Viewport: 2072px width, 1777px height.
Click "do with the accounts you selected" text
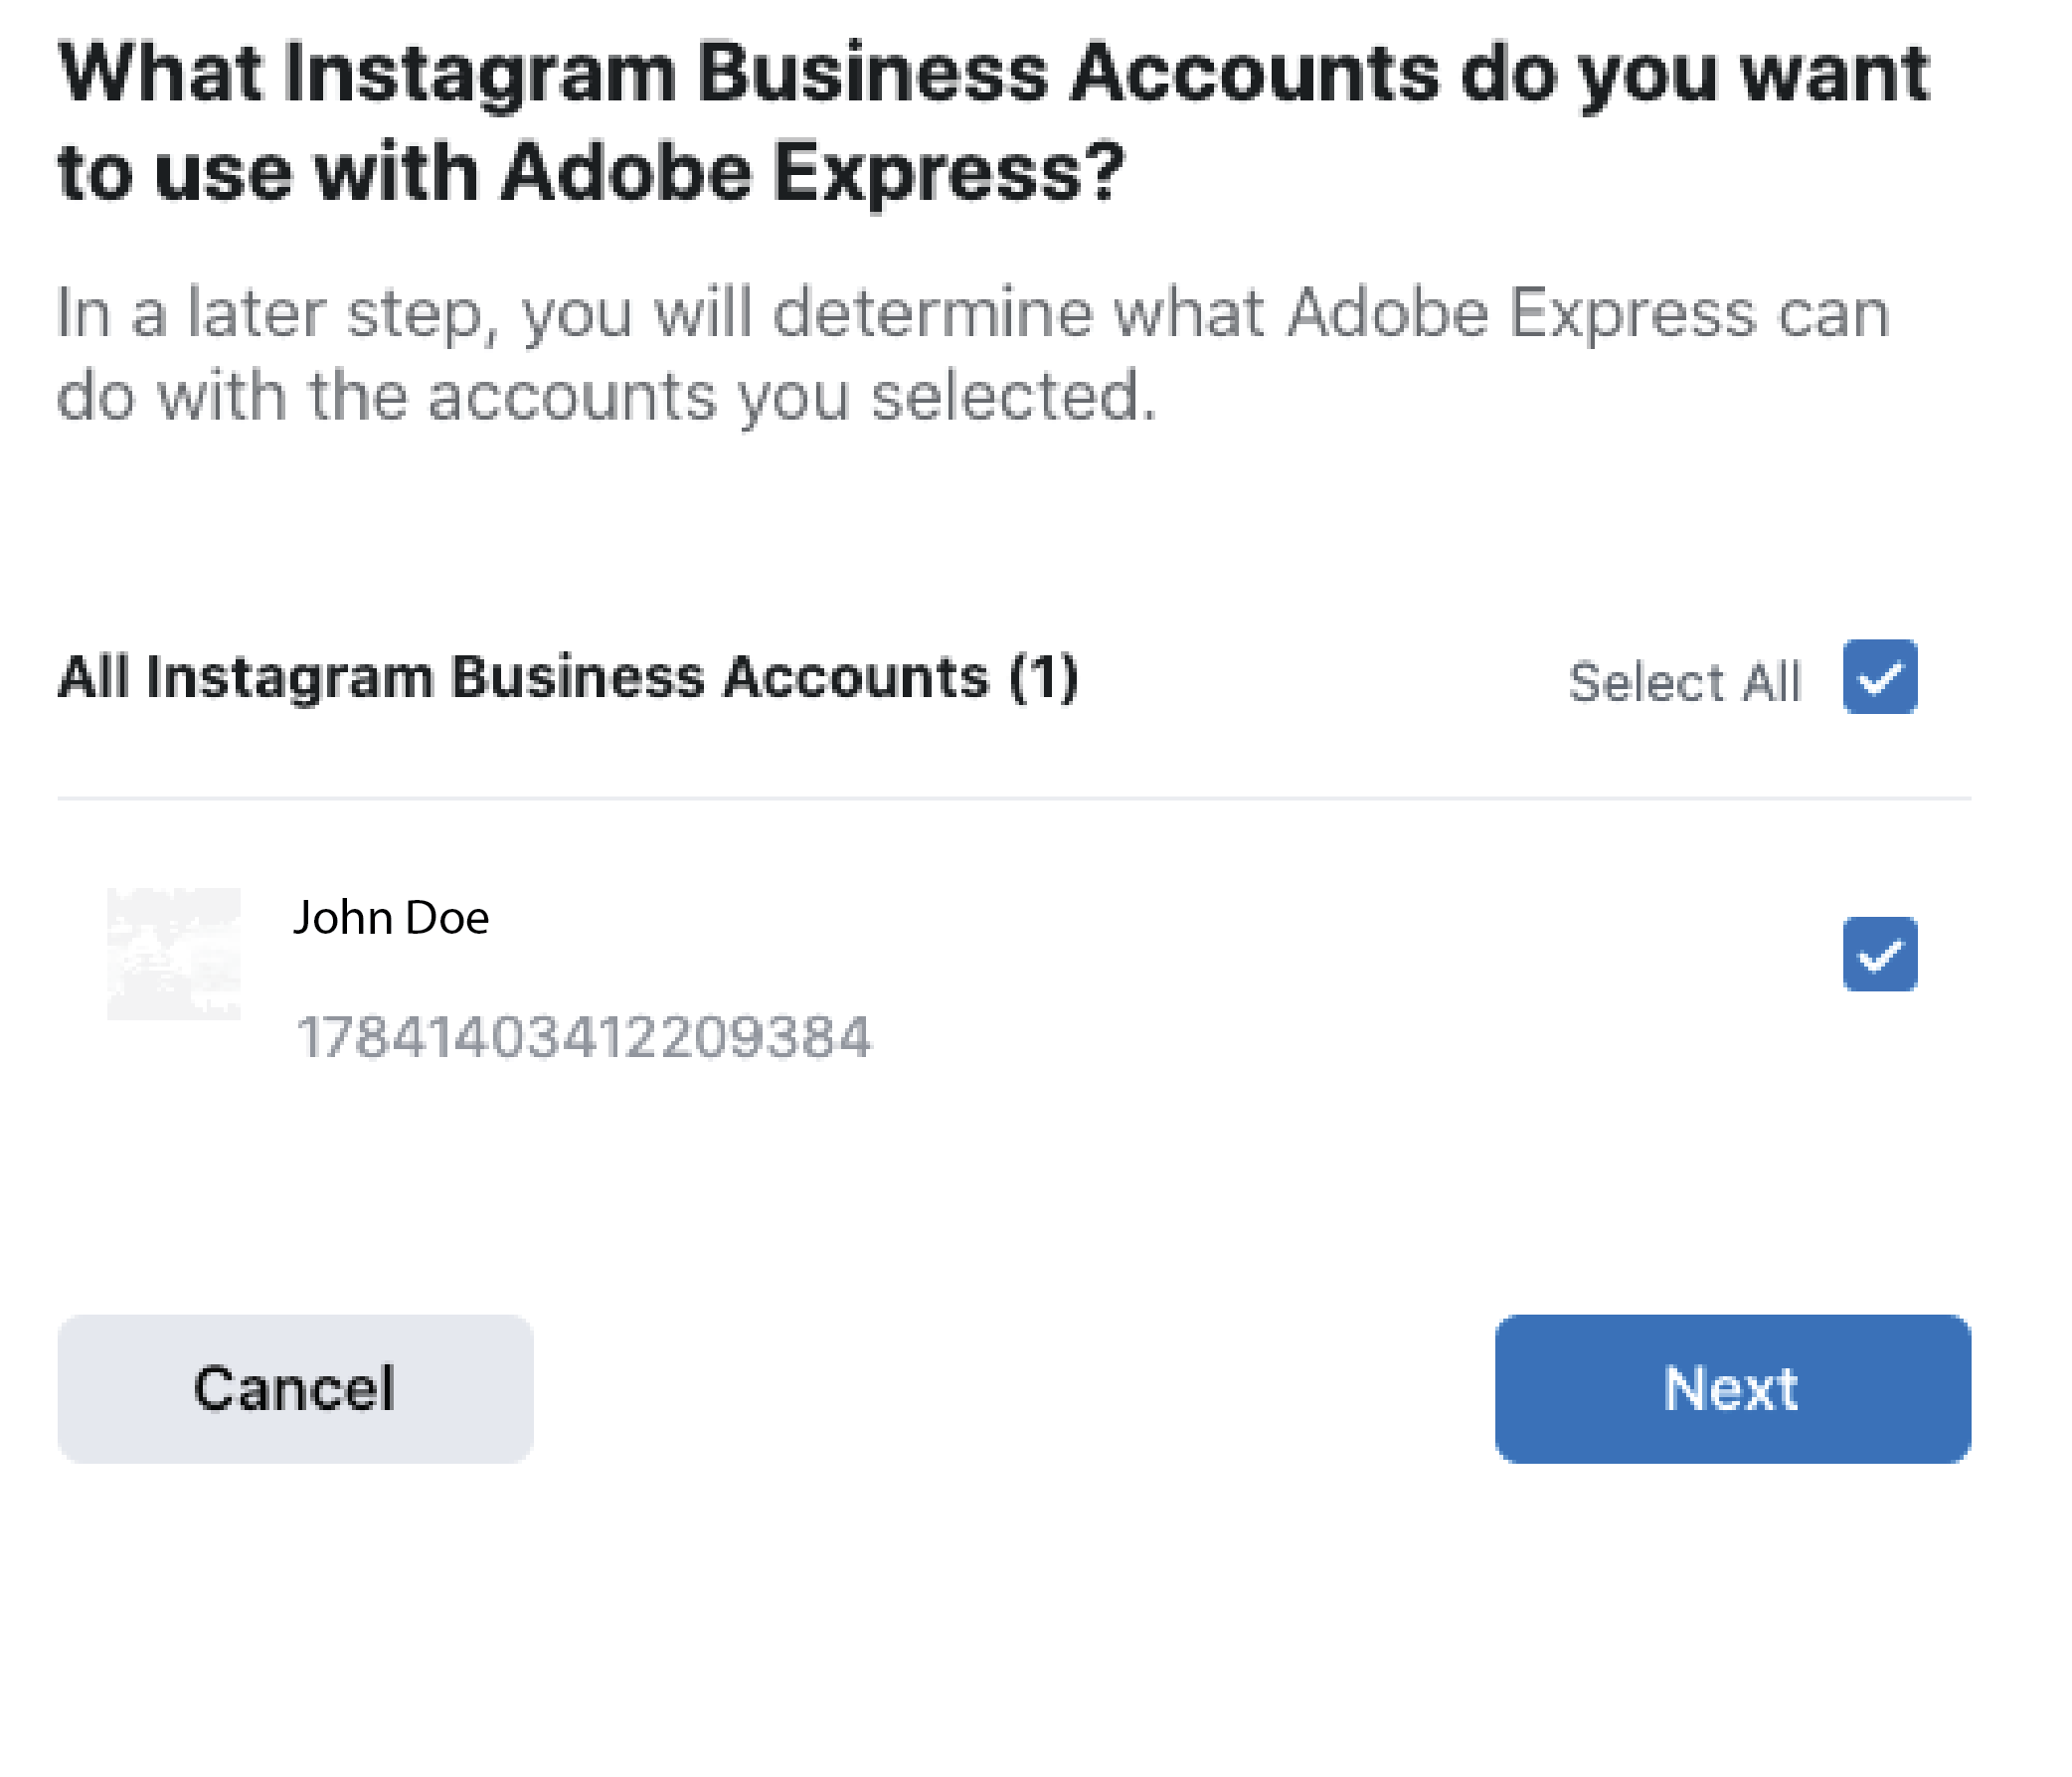pos(606,396)
